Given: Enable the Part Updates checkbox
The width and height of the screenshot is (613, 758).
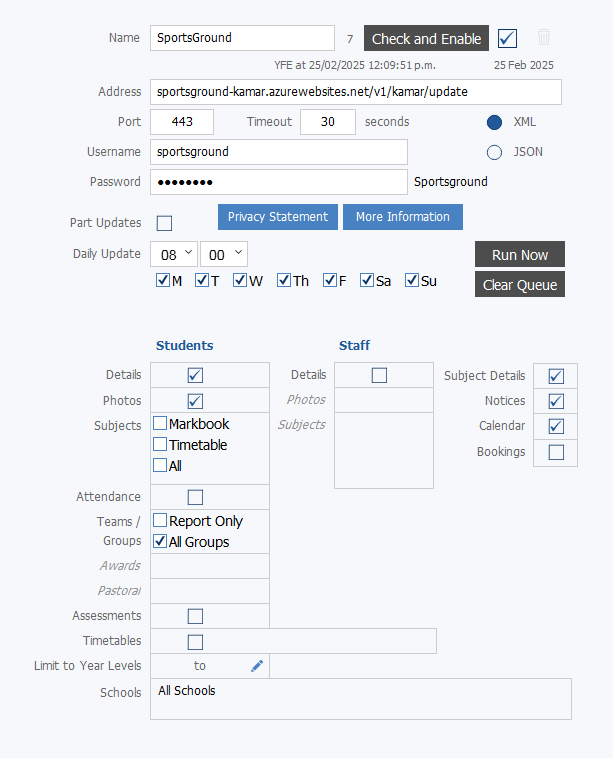Looking at the screenshot, I should (164, 223).
